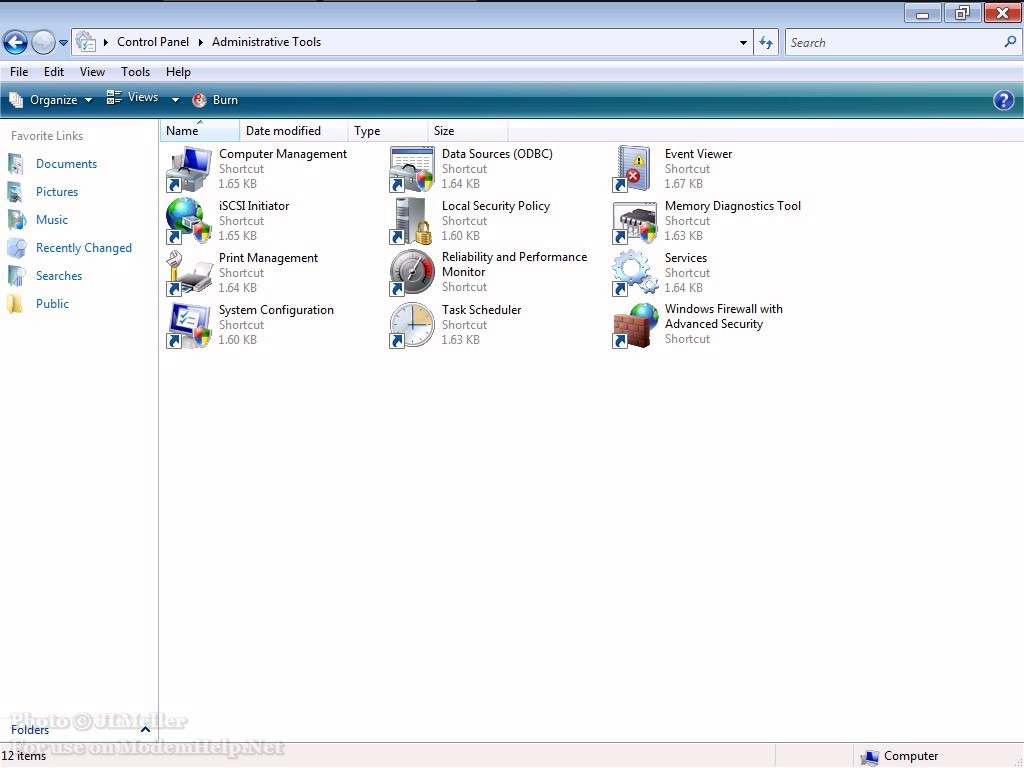Screen dimensions: 1024x768
Task: Click the Searches icon in Favorite Links
Action: [x=16, y=276]
